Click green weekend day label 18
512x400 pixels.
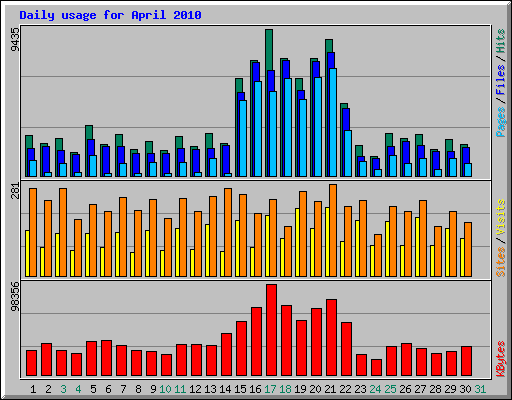click(285, 389)
